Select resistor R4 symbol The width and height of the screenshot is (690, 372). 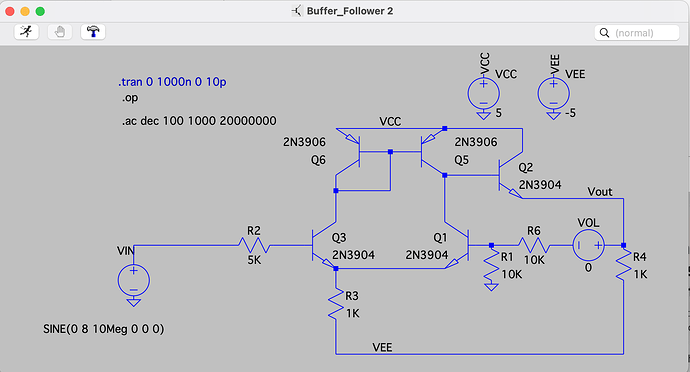point(624,264)
